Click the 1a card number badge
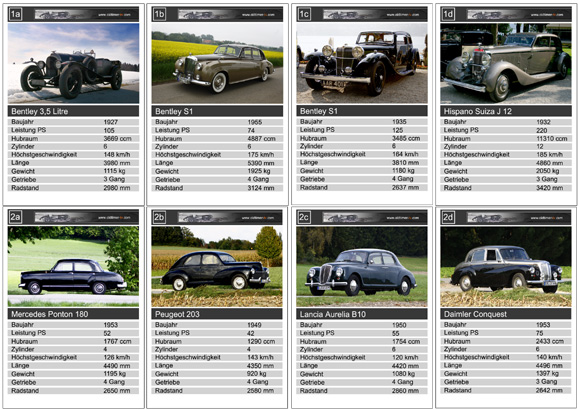Screen dimensions: 580x410 (x=15, y=14)
